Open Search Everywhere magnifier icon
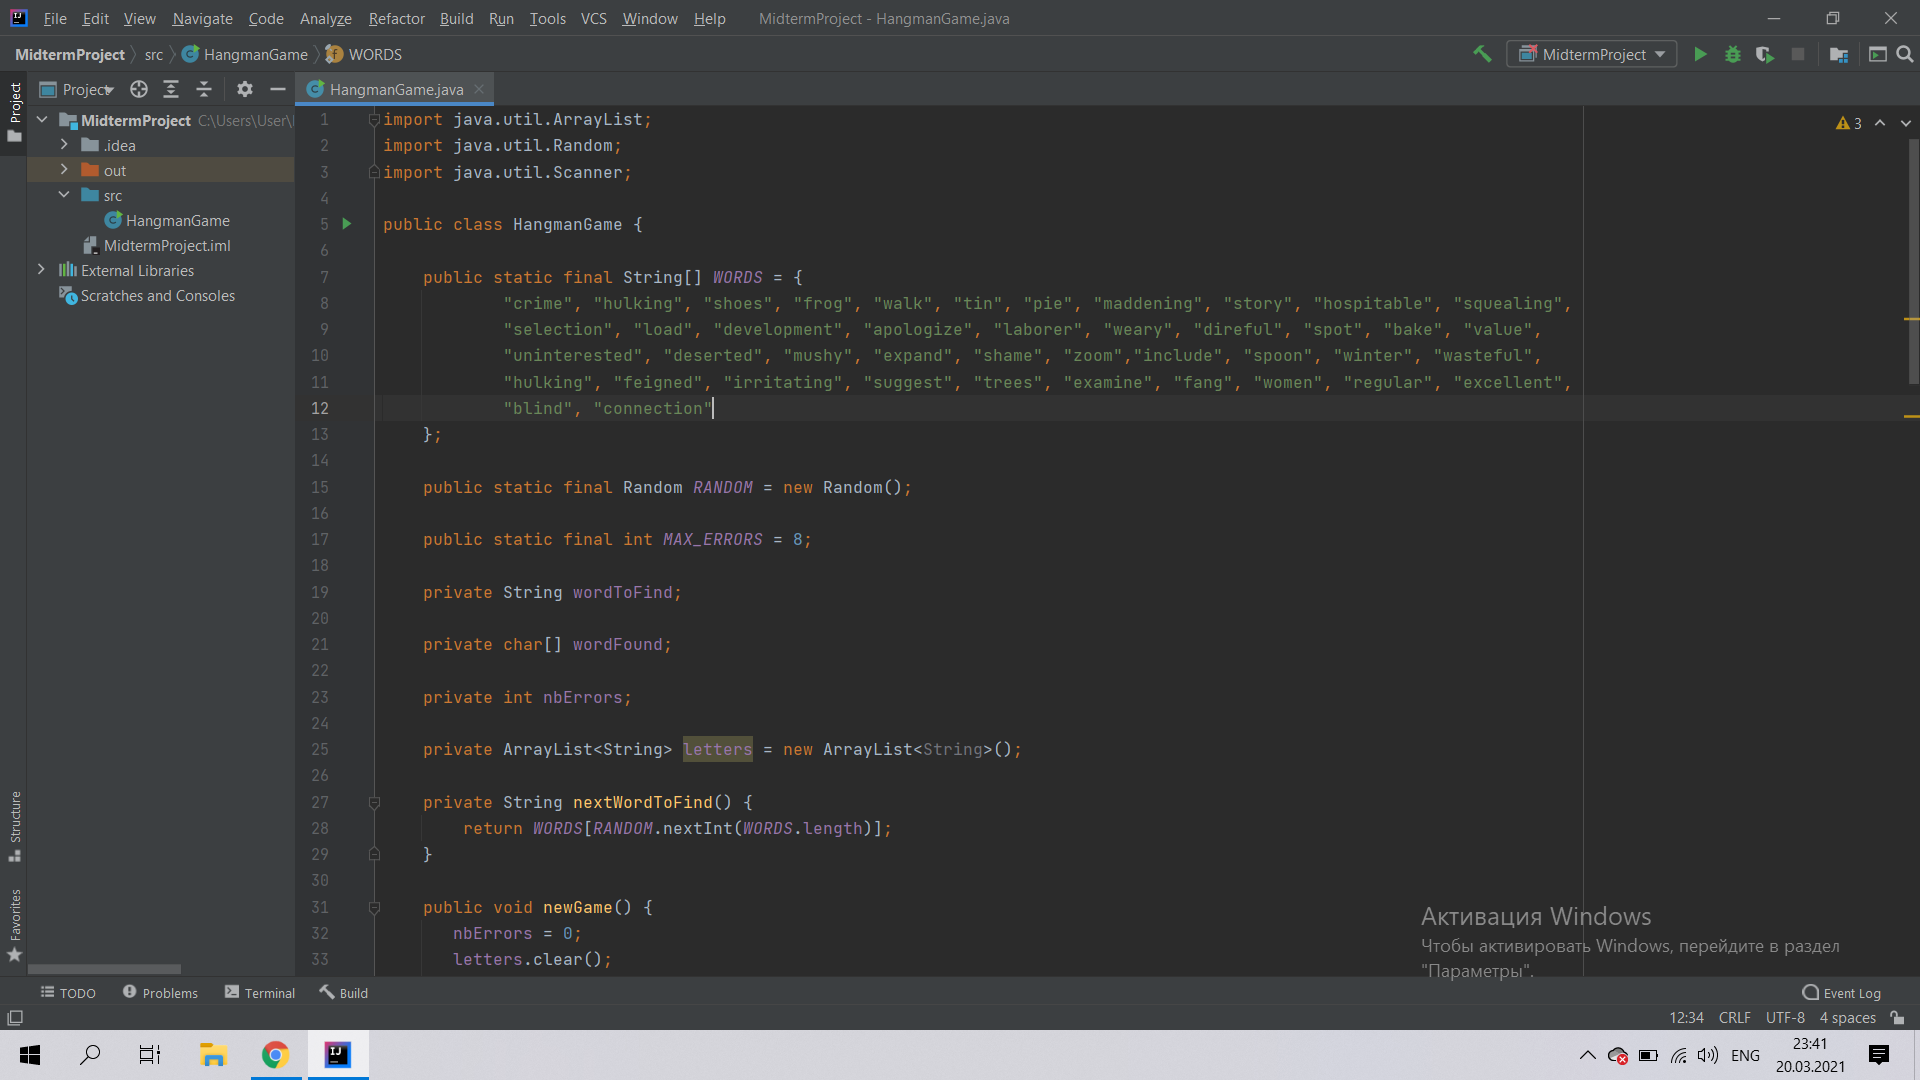This screenshot has height=1080, width=1920. click(1905, 54)
